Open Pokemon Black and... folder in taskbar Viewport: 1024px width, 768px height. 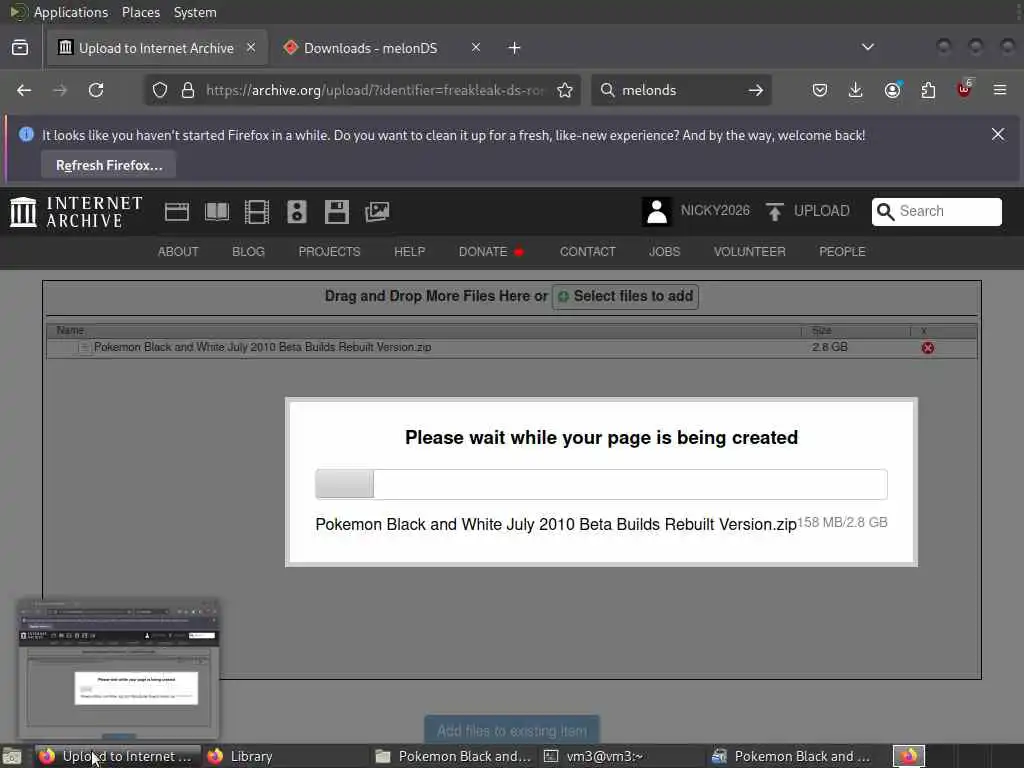(x=455, y=756)
